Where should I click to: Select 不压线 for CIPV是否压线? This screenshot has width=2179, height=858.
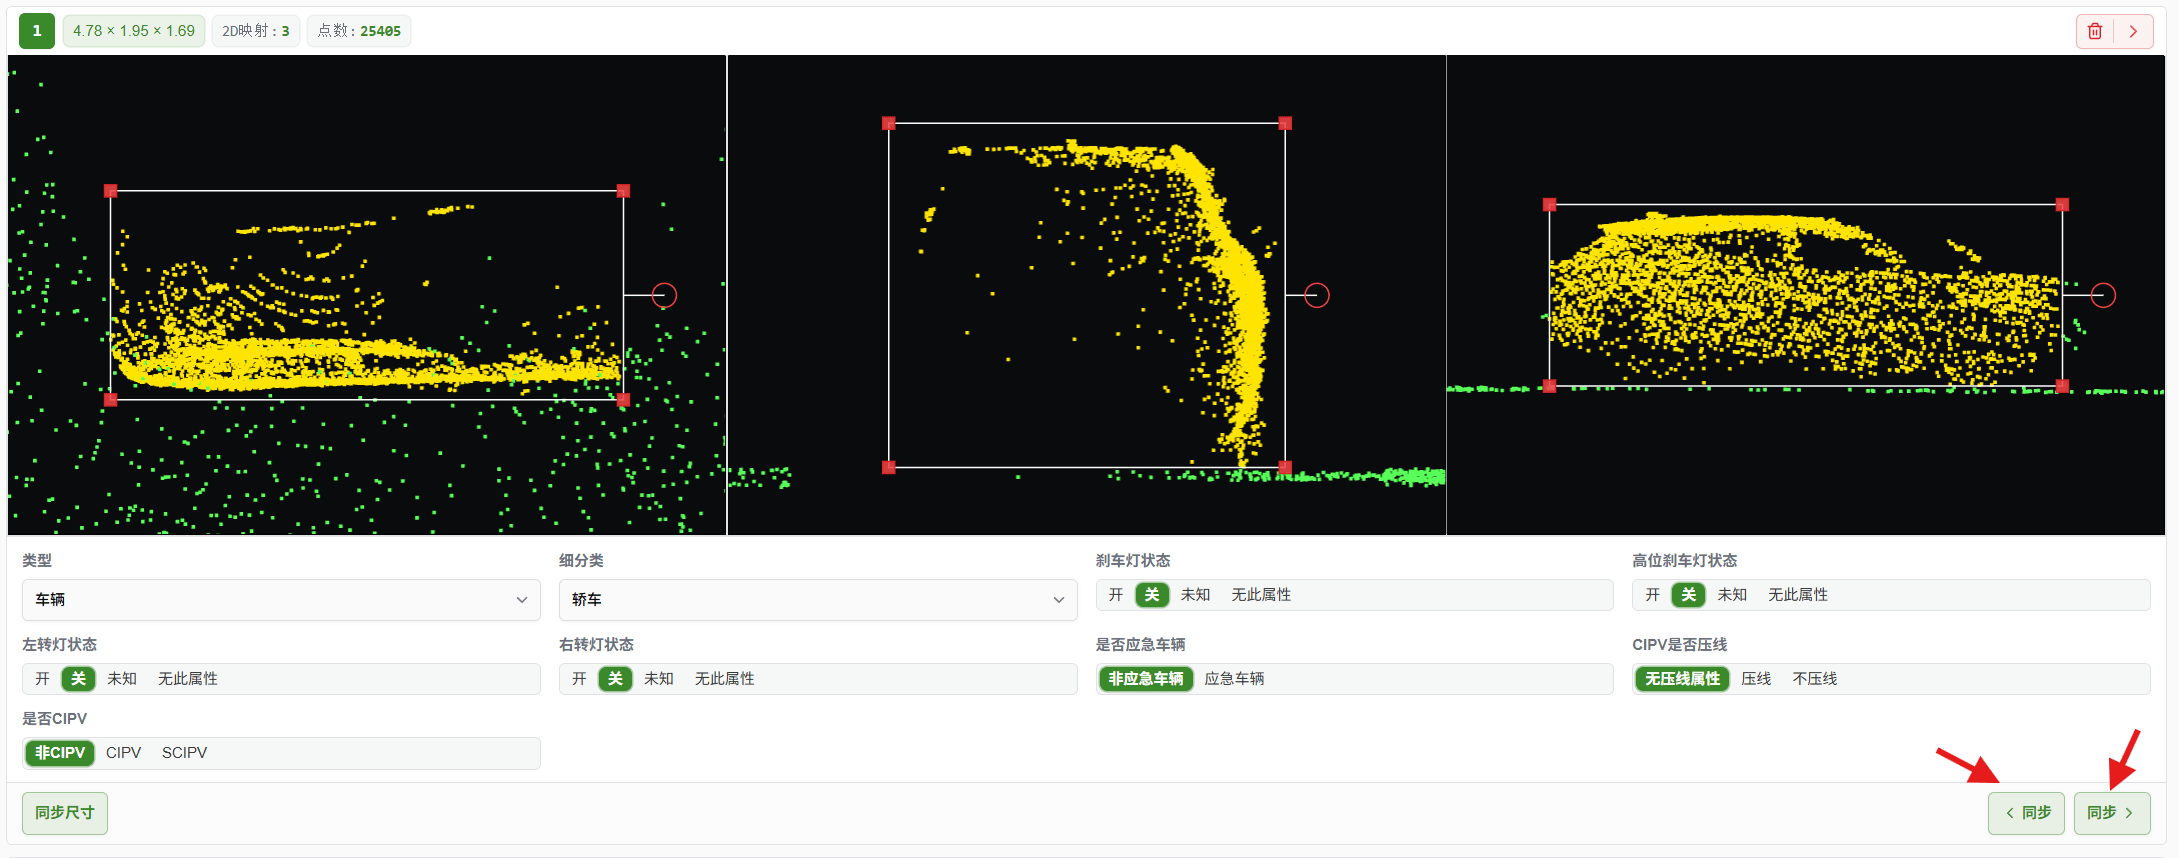coord(1815,679)
